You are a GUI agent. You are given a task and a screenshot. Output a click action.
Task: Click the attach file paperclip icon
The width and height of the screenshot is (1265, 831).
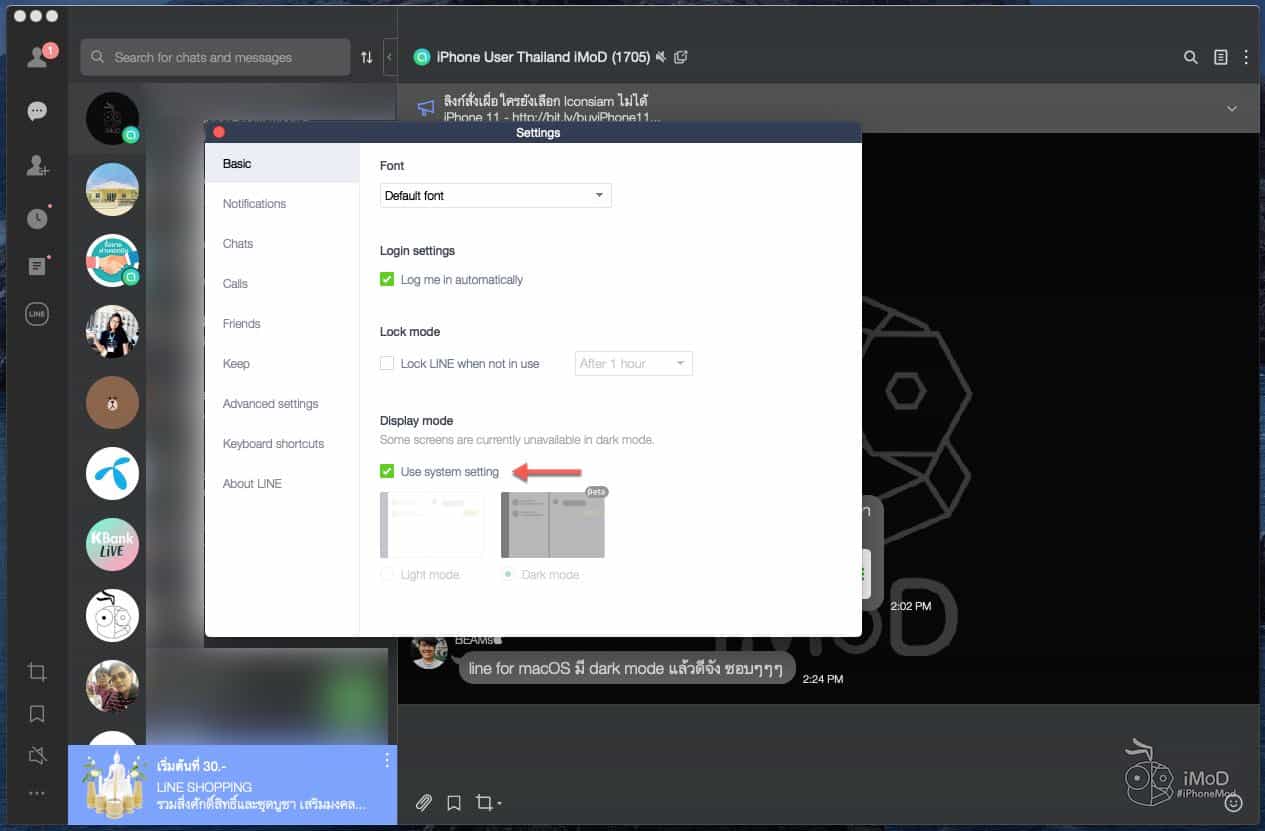[424, 802]
